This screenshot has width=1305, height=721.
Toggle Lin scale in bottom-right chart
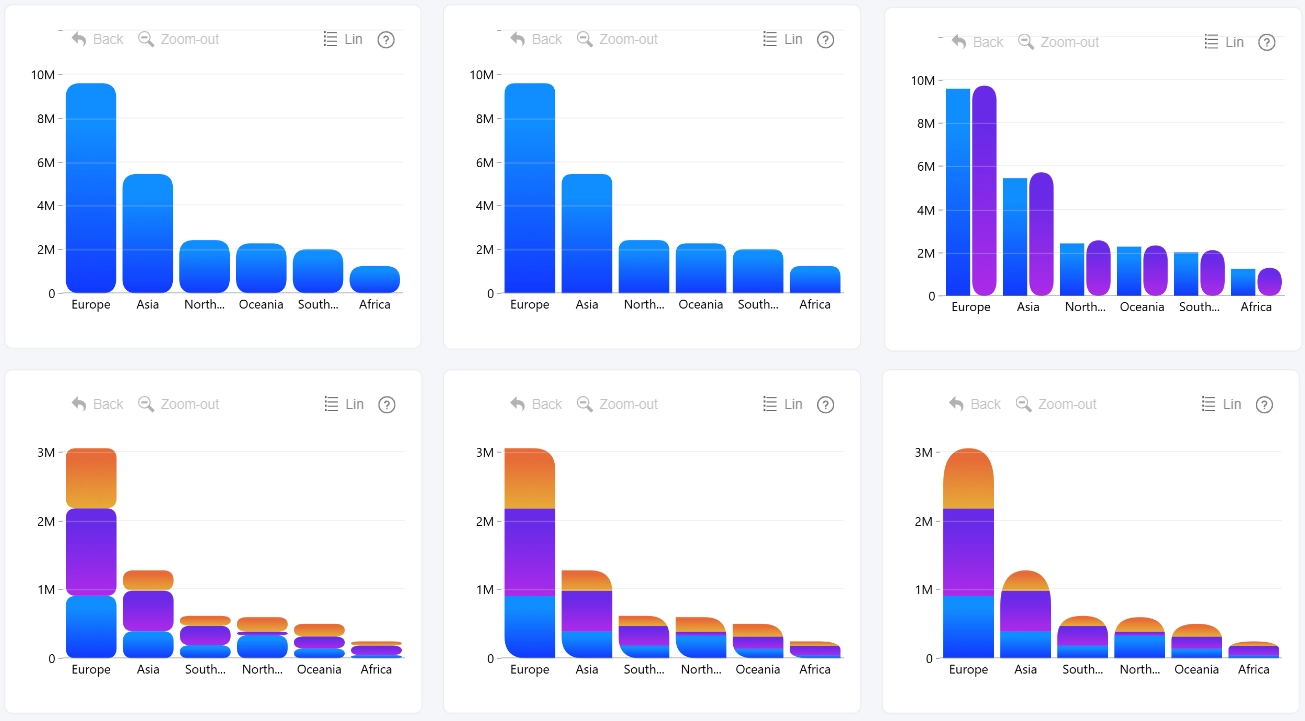coord(1221,404)
